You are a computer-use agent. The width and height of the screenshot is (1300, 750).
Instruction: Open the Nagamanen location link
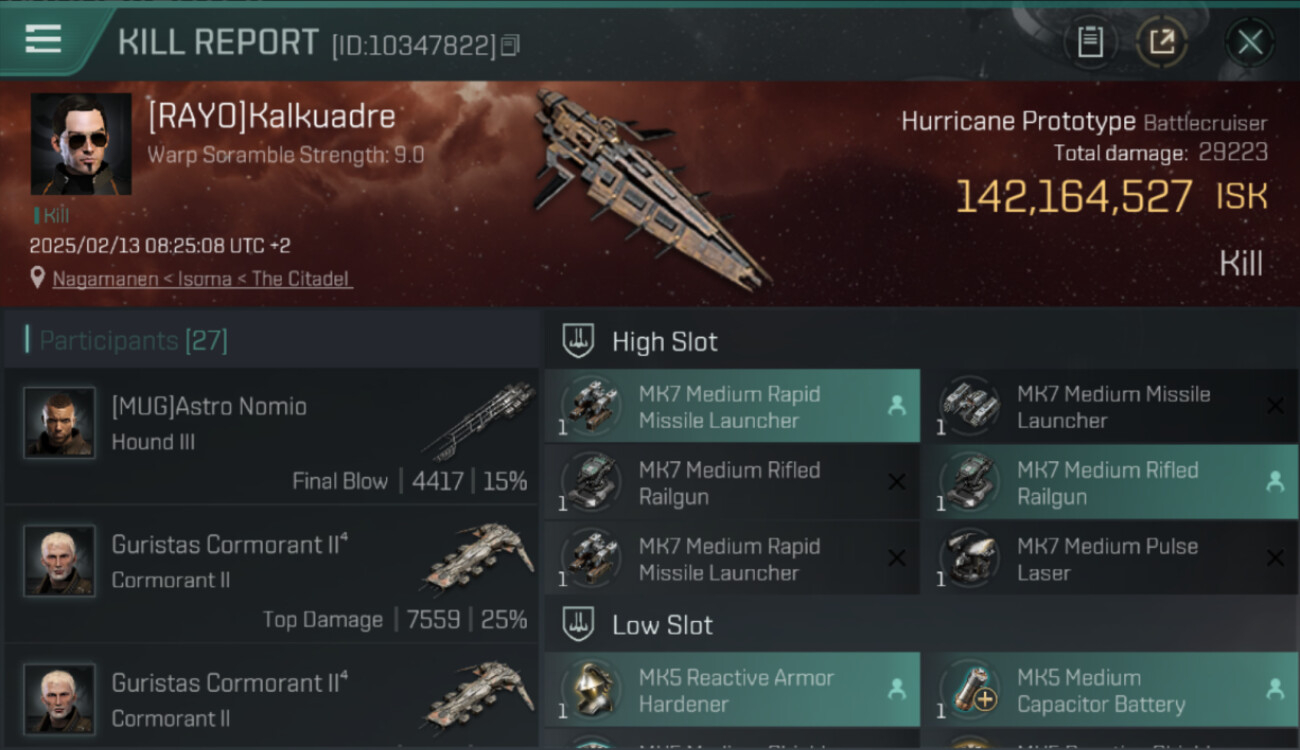coord(202,279)
